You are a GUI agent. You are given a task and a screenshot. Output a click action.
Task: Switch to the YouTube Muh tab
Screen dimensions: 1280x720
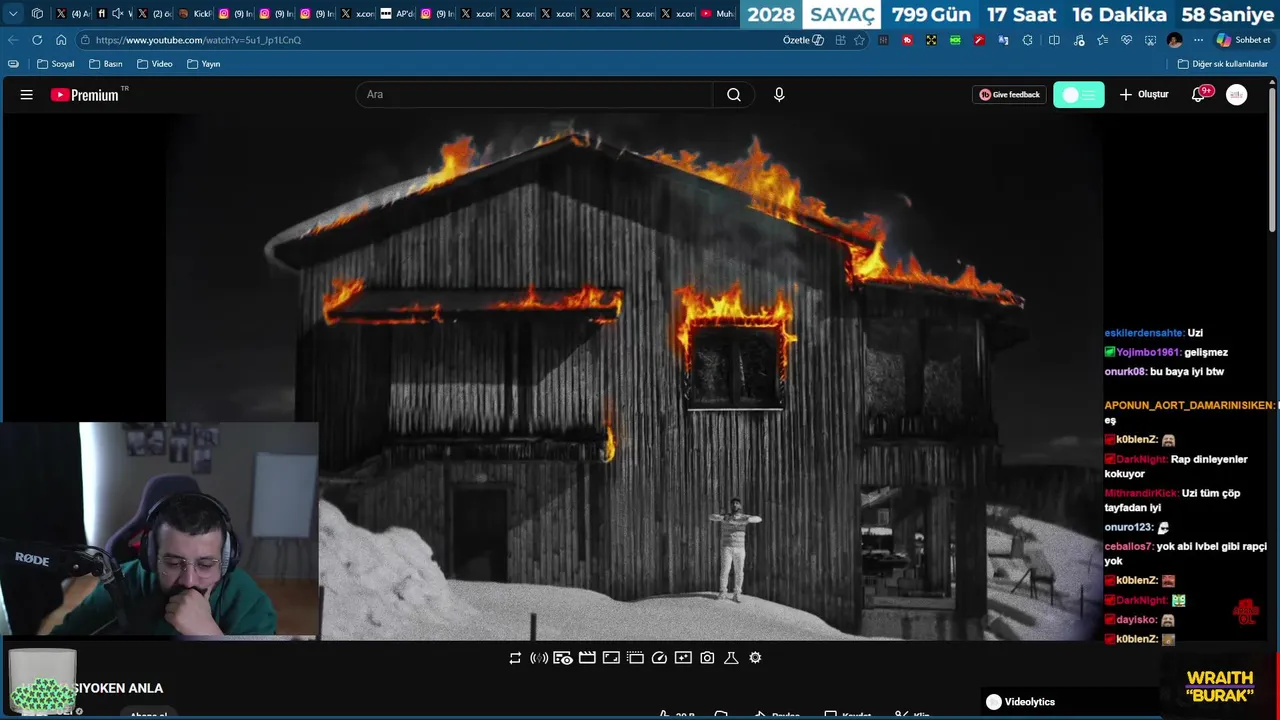point(718,14)
